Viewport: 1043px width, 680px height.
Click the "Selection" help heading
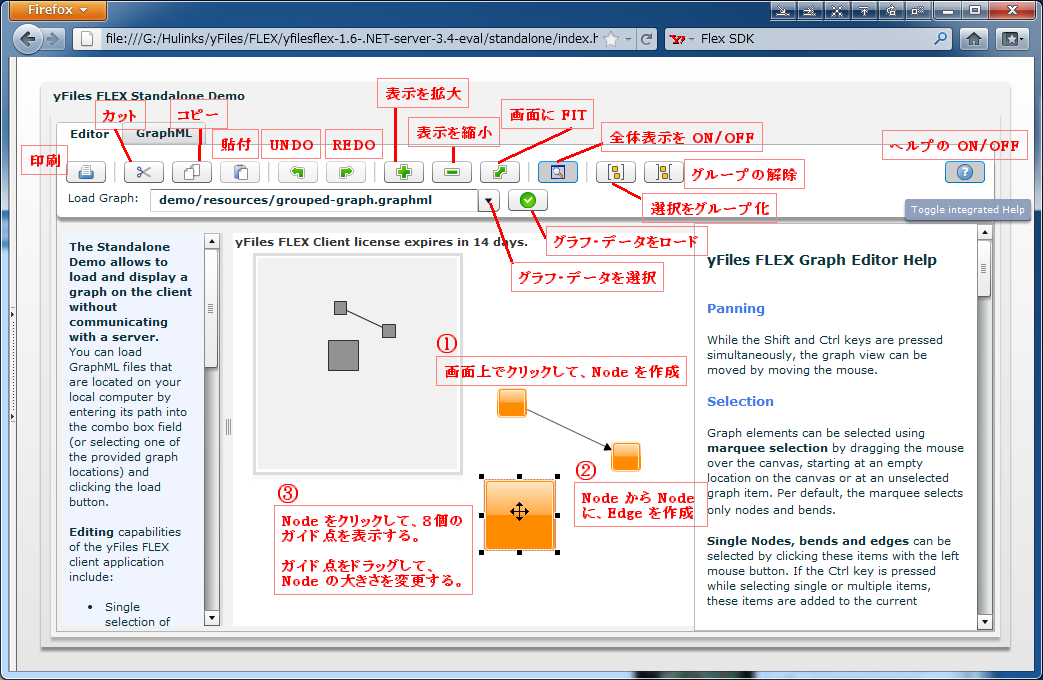point(740,401)
